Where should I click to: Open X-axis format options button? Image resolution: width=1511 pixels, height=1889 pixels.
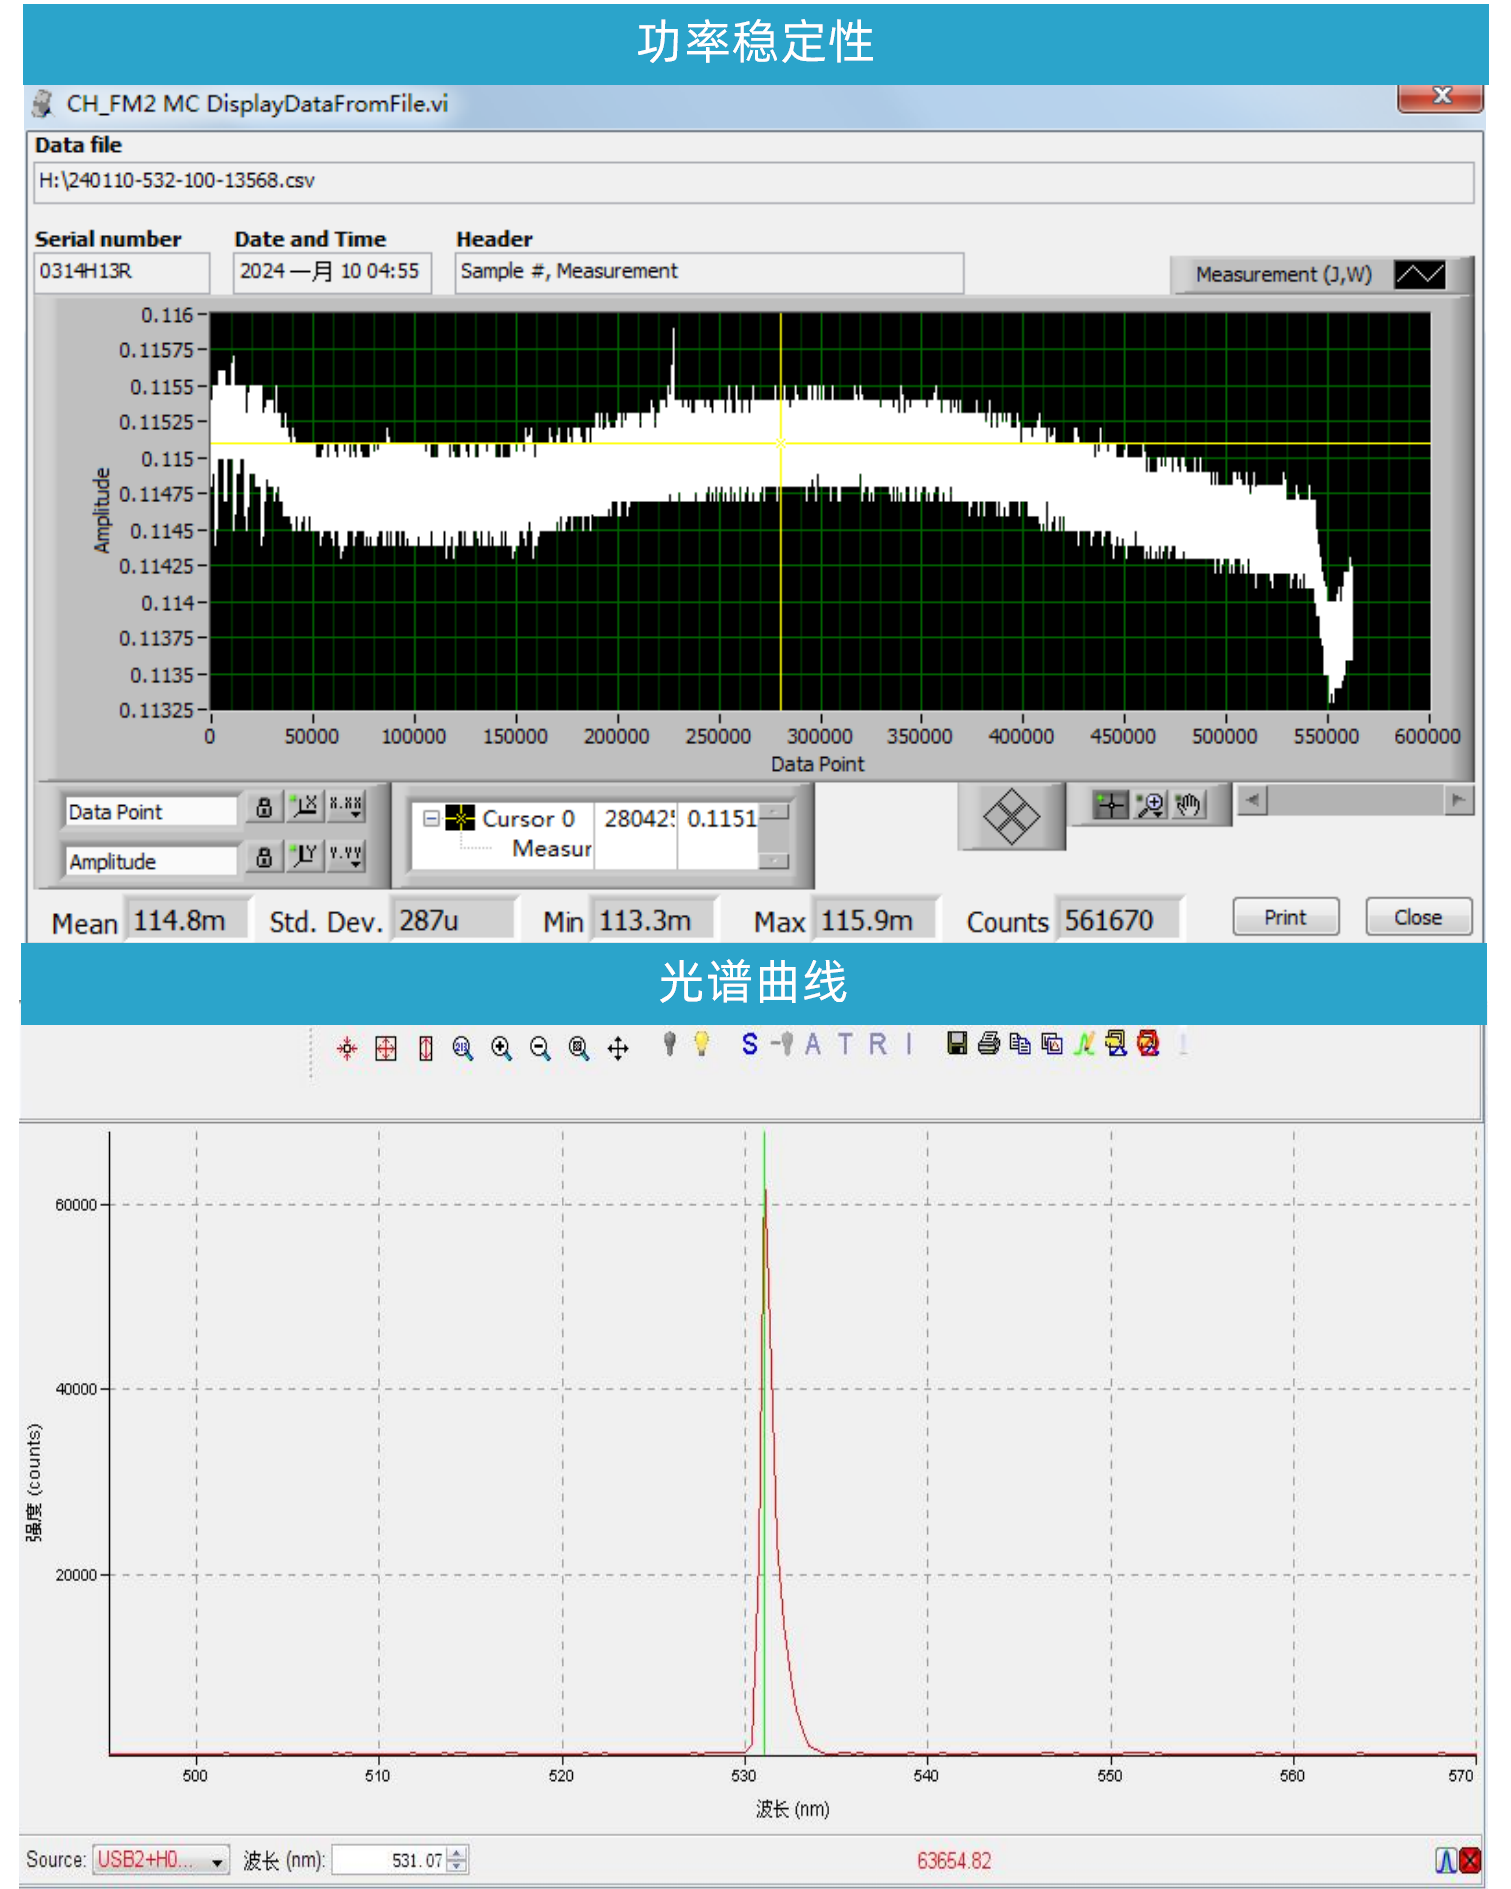tap(346, 806)
